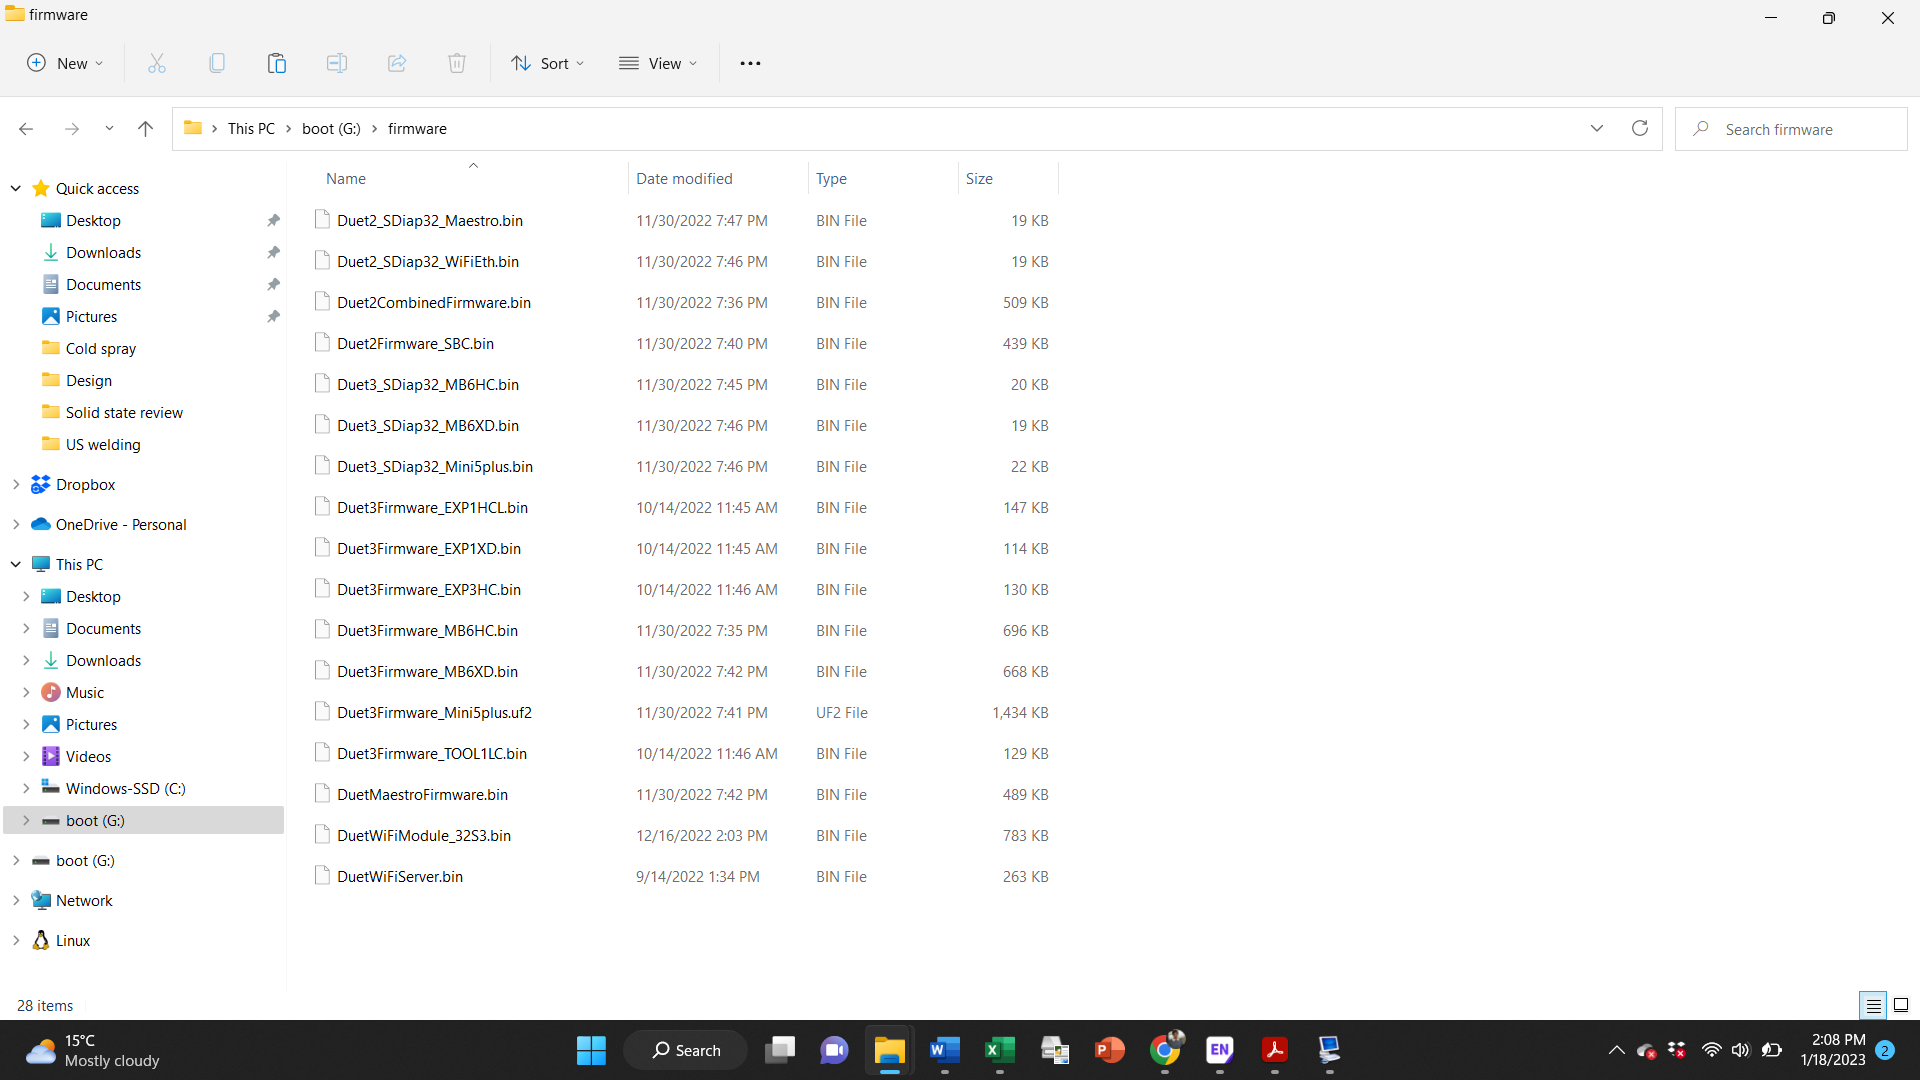Open the New item dropdown

[65, 63]
